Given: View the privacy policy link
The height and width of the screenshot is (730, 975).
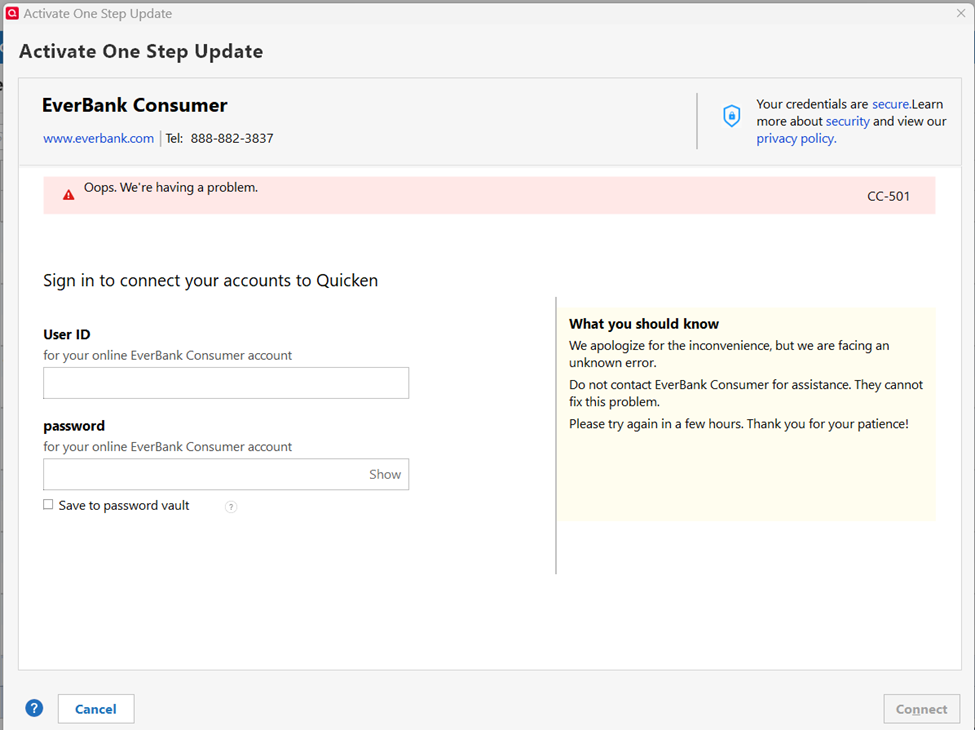Looking at the screenshot, I should click(796, 139).
